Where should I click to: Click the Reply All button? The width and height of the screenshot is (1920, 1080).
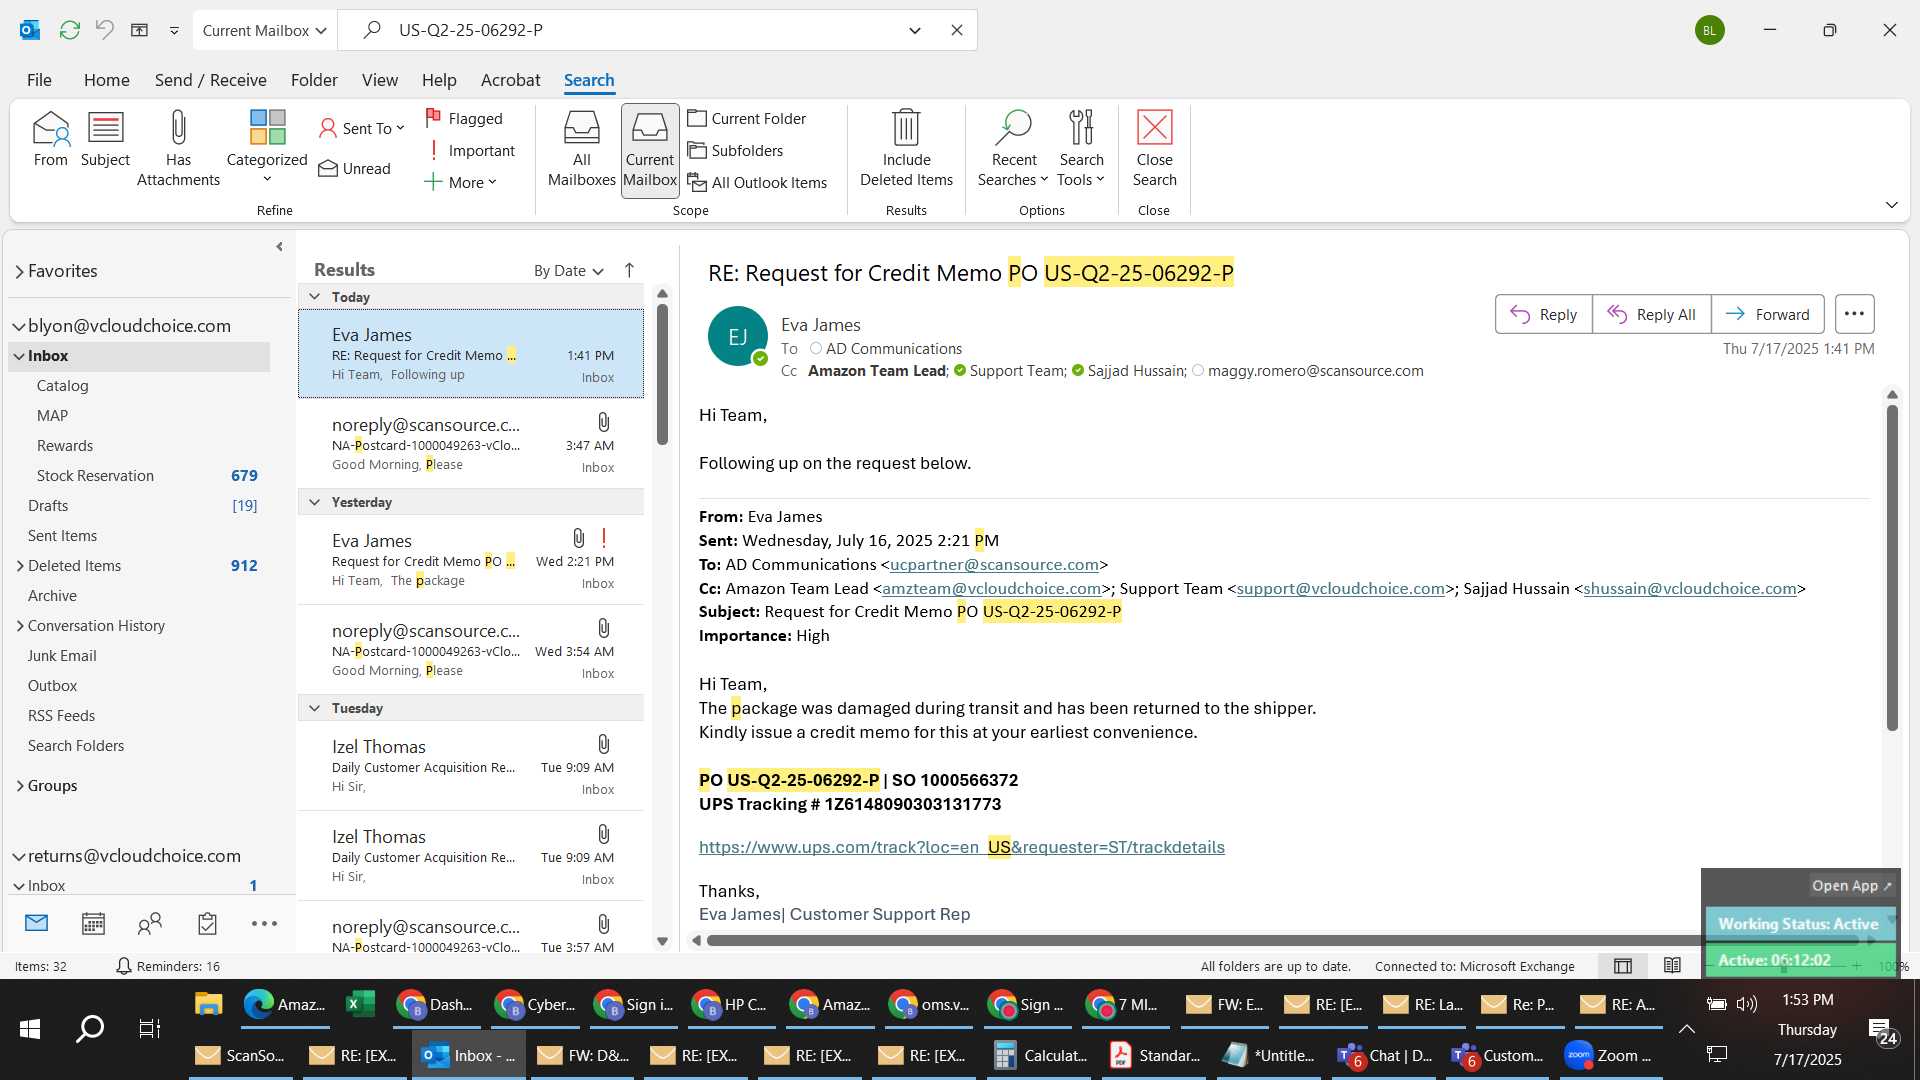pyautogui.click(x=1651, y=314)
